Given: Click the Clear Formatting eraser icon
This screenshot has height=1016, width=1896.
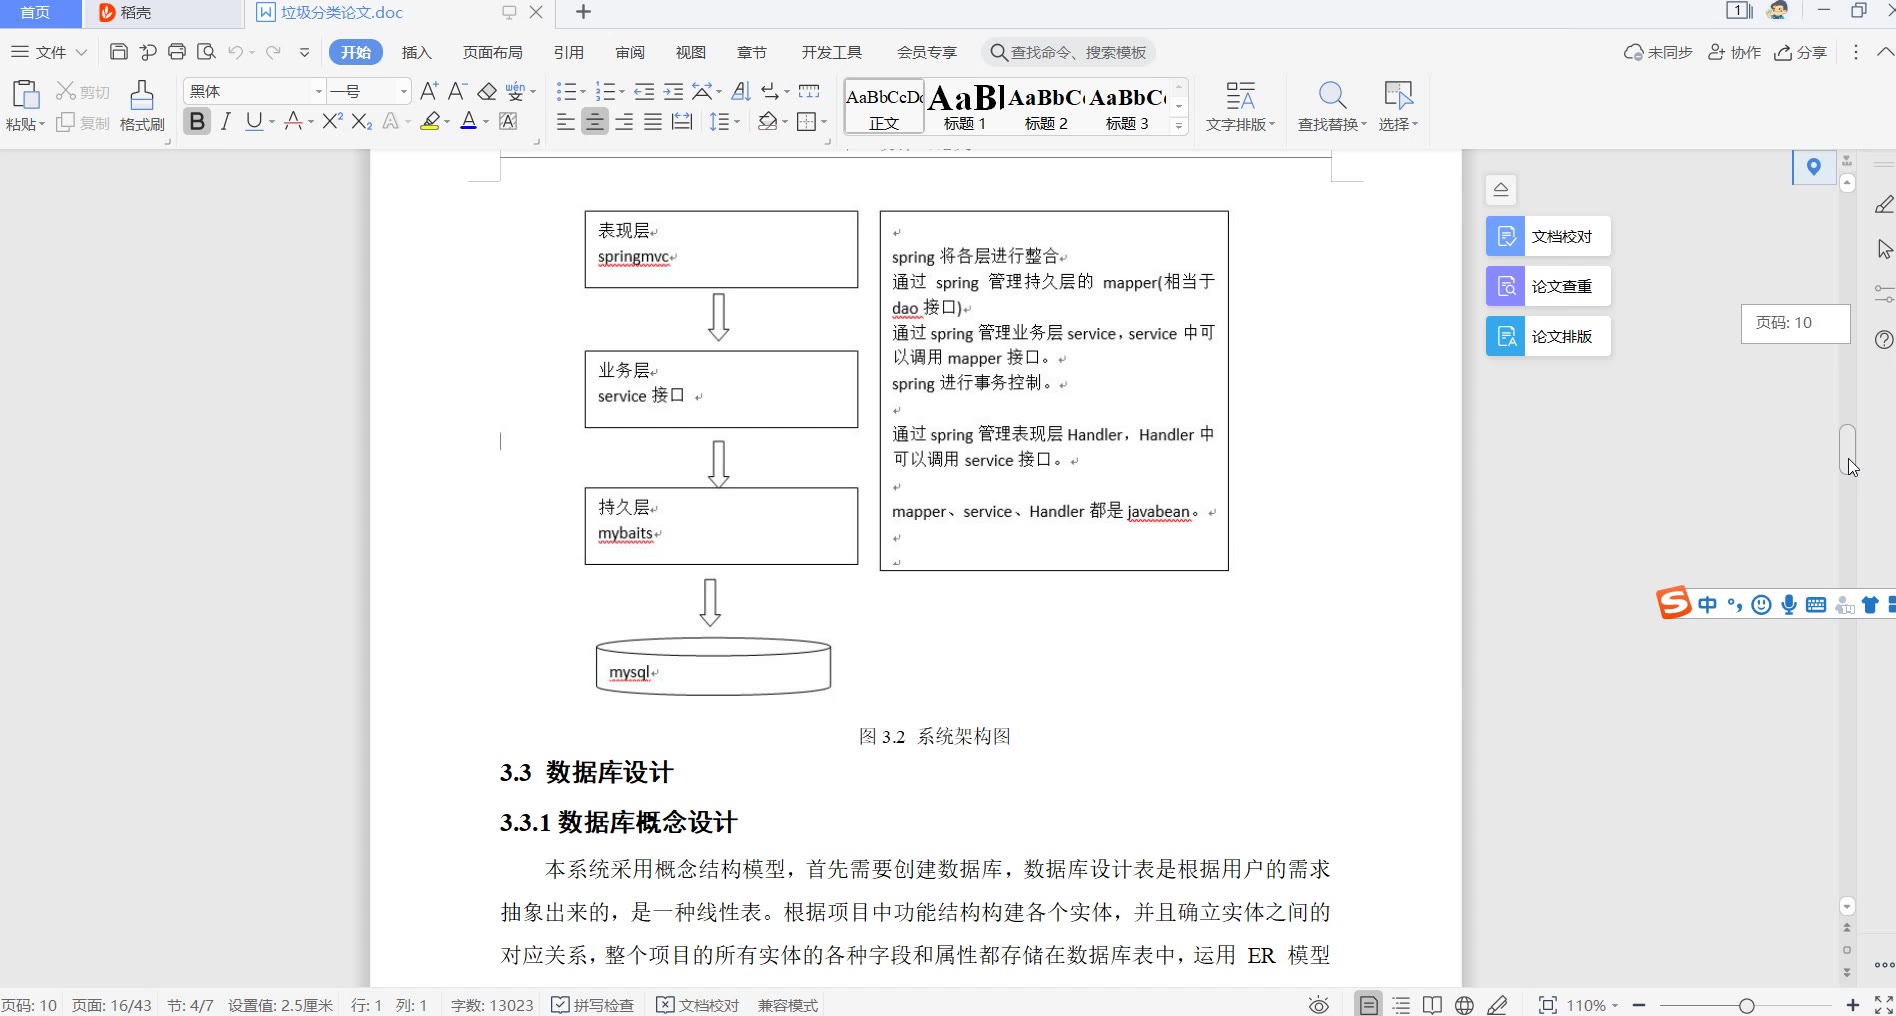Looking at the screenshot, I should [x=487, y=91].
